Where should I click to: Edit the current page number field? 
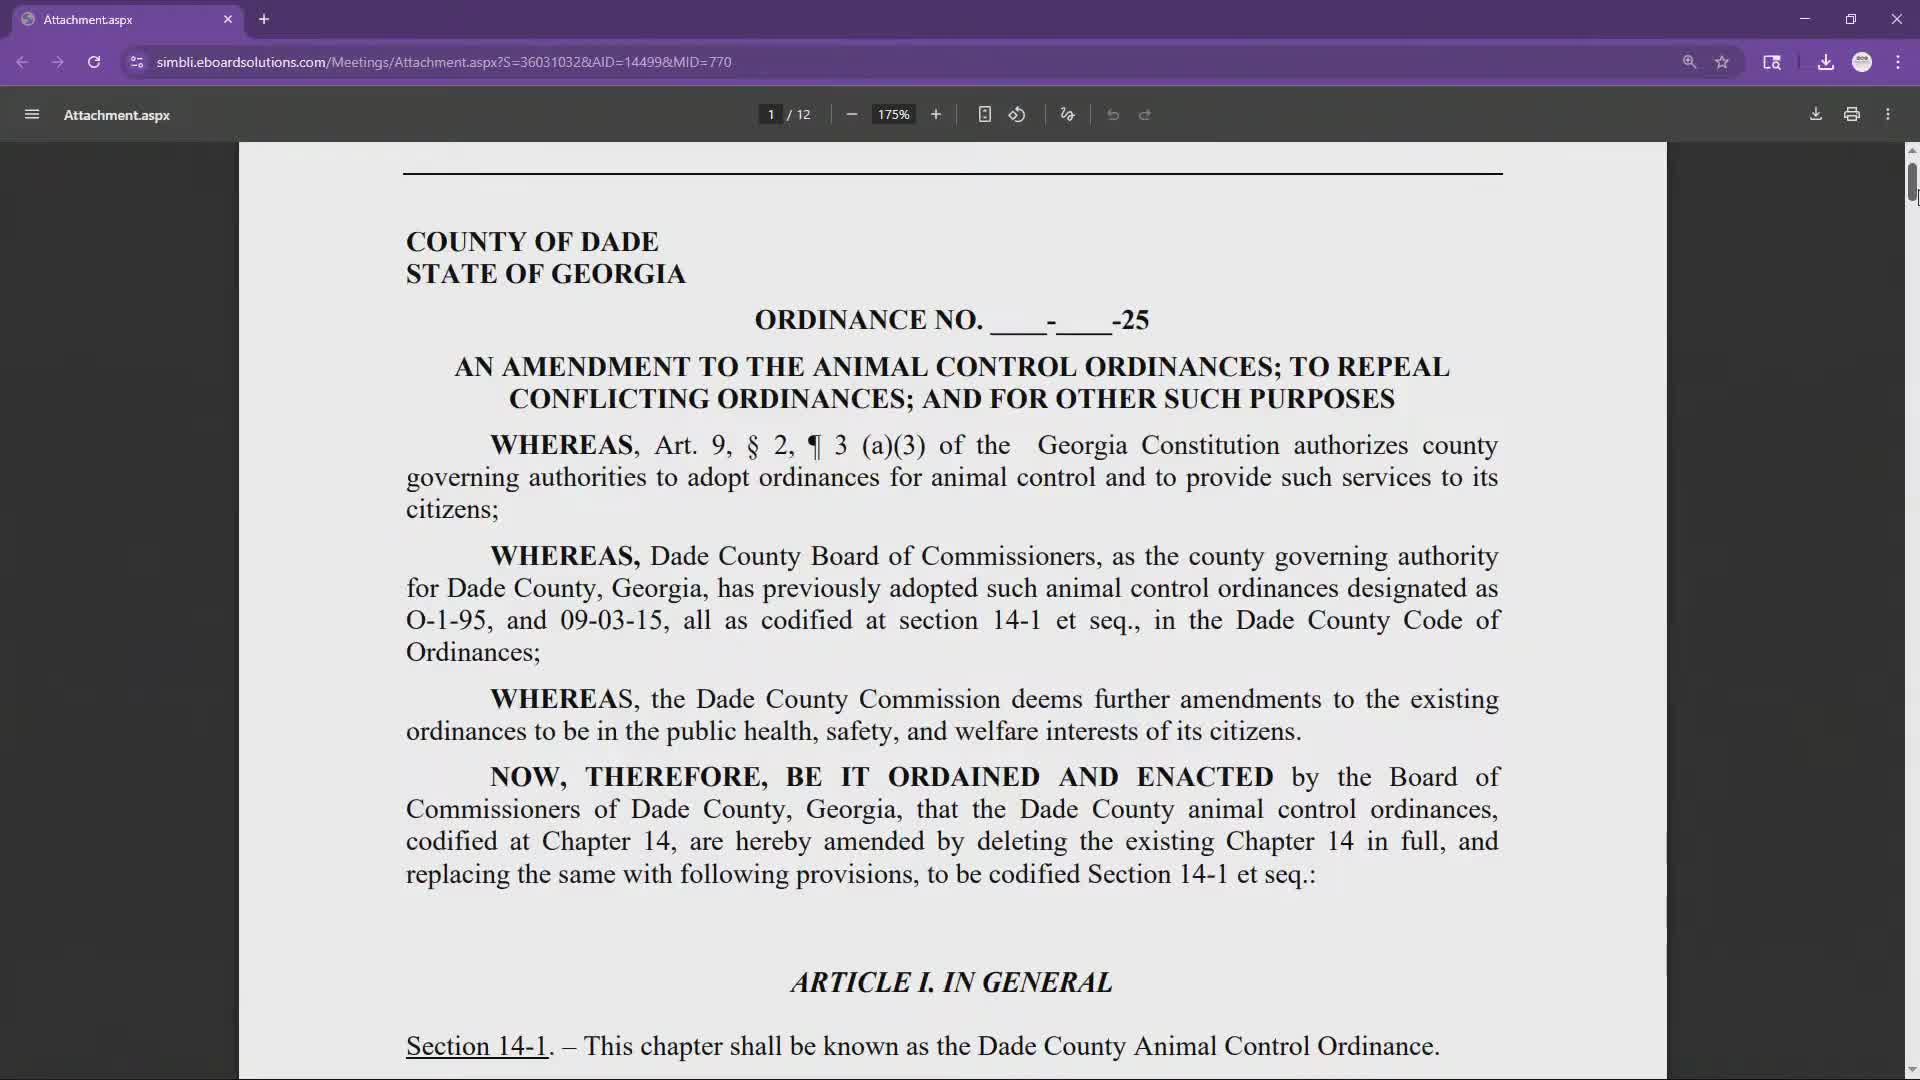tap(770, 114)
